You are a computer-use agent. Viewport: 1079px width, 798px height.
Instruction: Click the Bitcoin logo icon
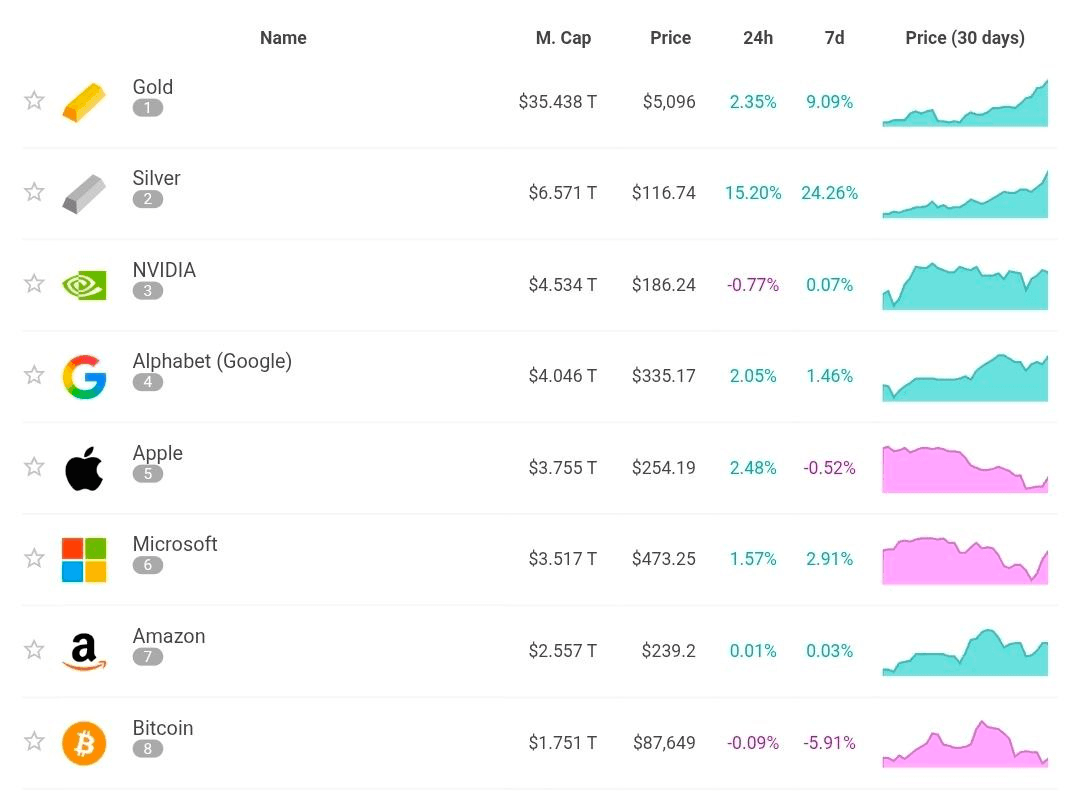84,743
